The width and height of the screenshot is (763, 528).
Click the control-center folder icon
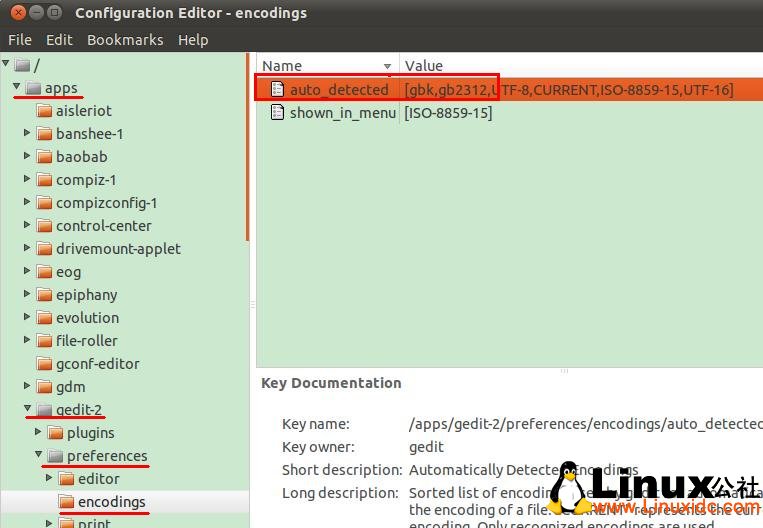[44, 226]
